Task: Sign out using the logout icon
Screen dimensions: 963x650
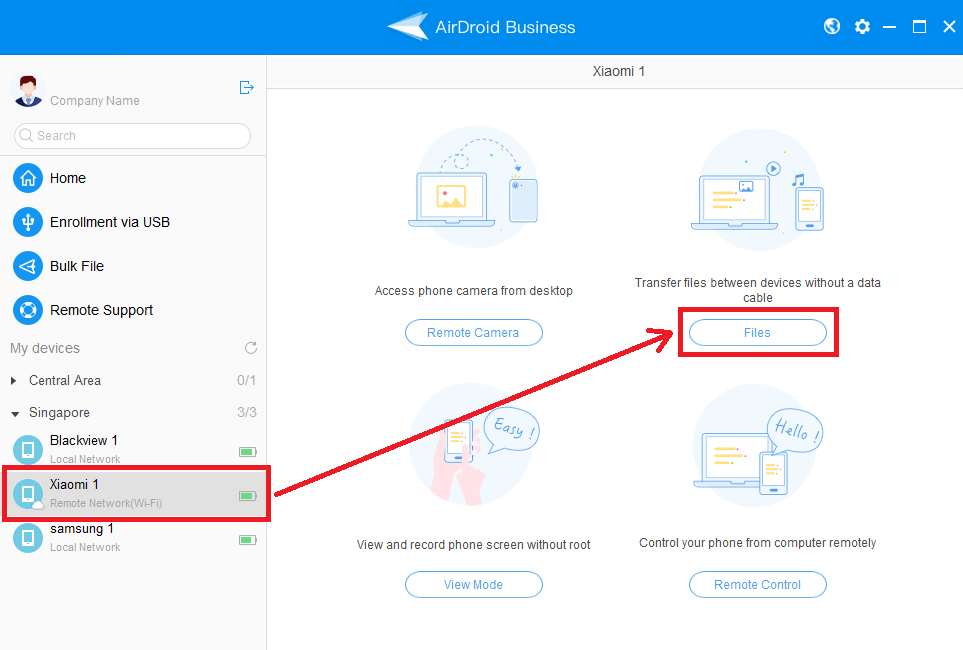Action: click(246, 88)
